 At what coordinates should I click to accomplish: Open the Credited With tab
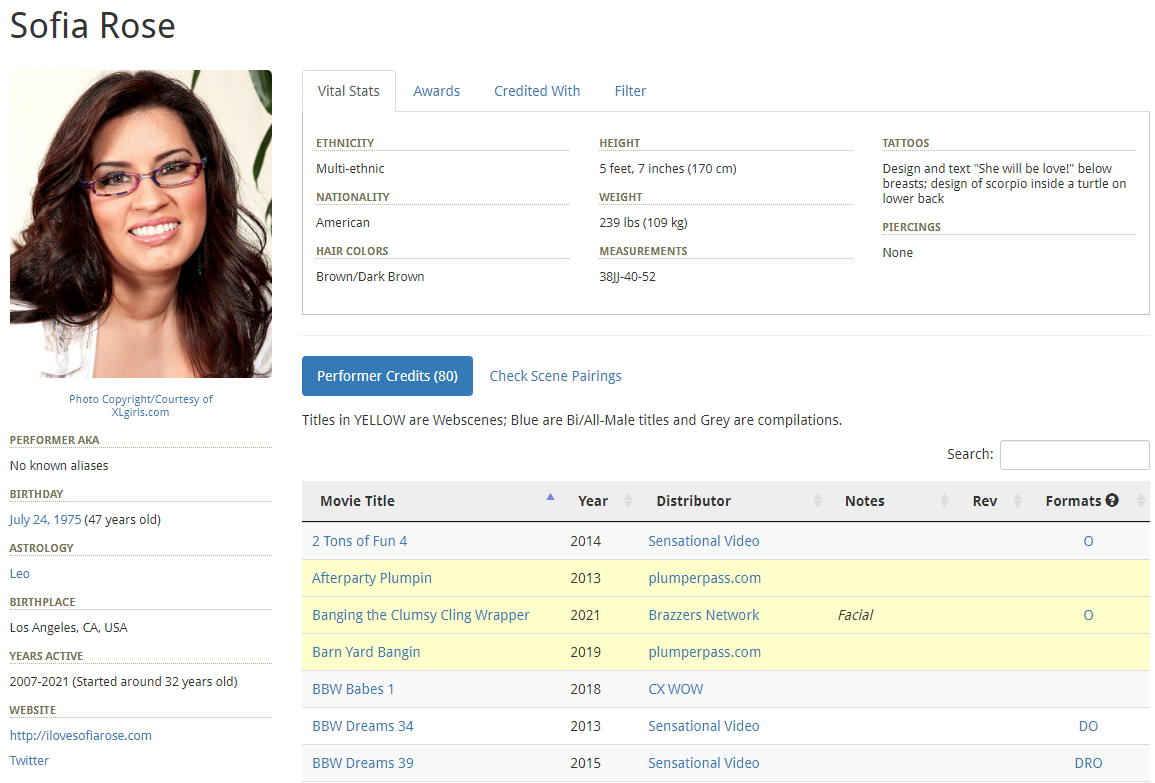(x=537, y=91)
